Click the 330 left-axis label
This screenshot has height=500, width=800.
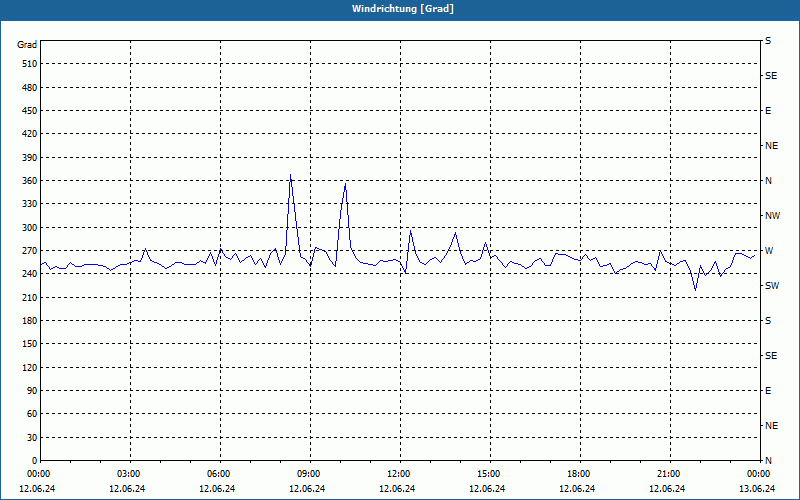[30, 204]
